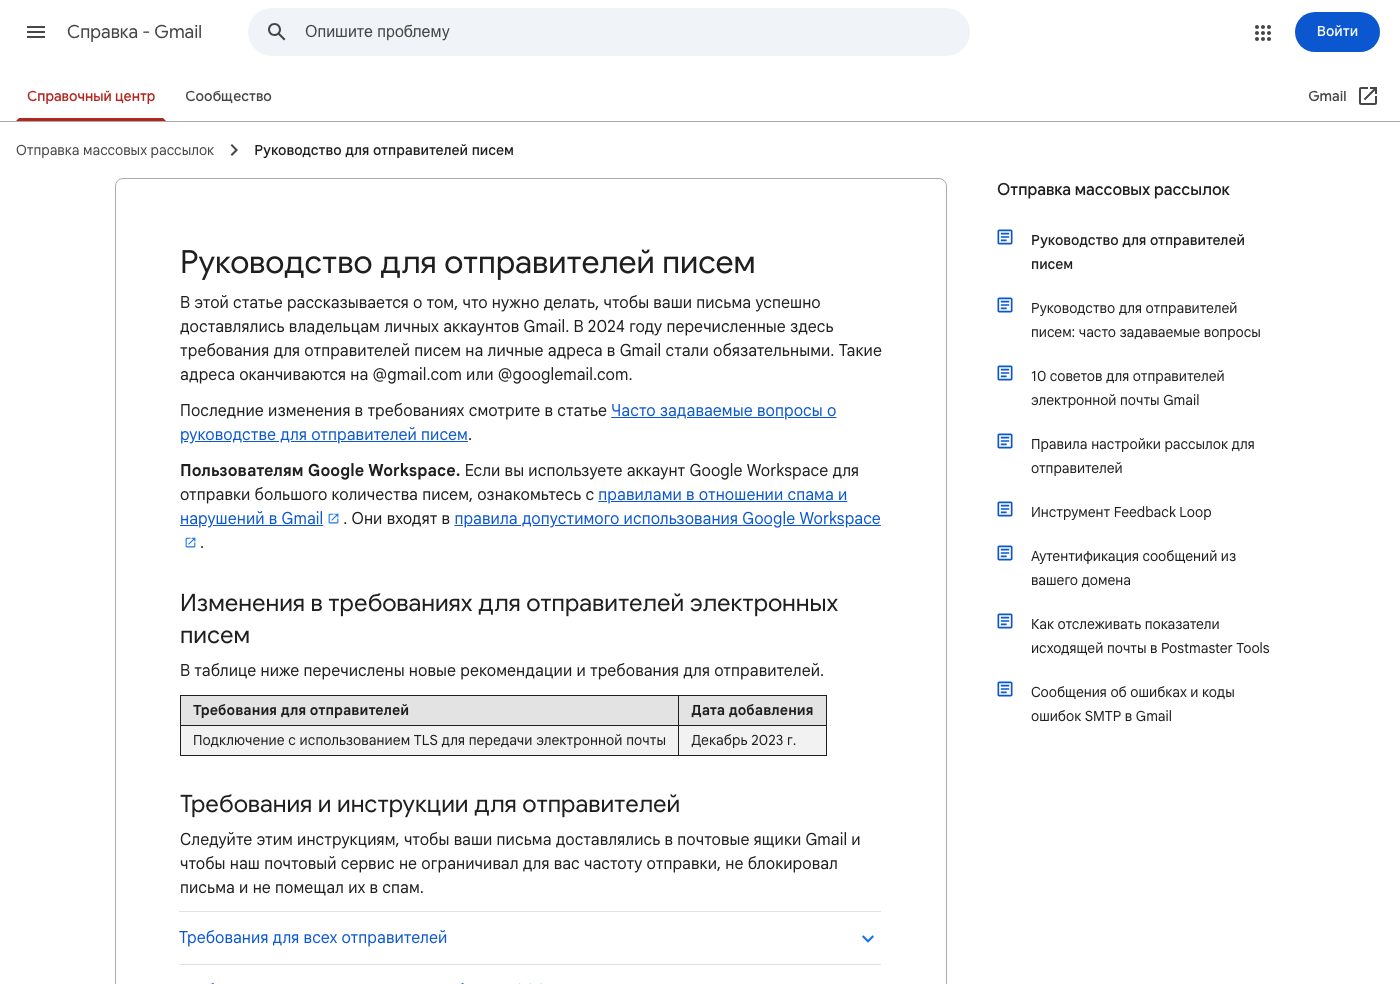Click article icon beside 'Руководство для отправителей писем'
This screenshot has height=984, width=1400.
(x=1005, y=237)
